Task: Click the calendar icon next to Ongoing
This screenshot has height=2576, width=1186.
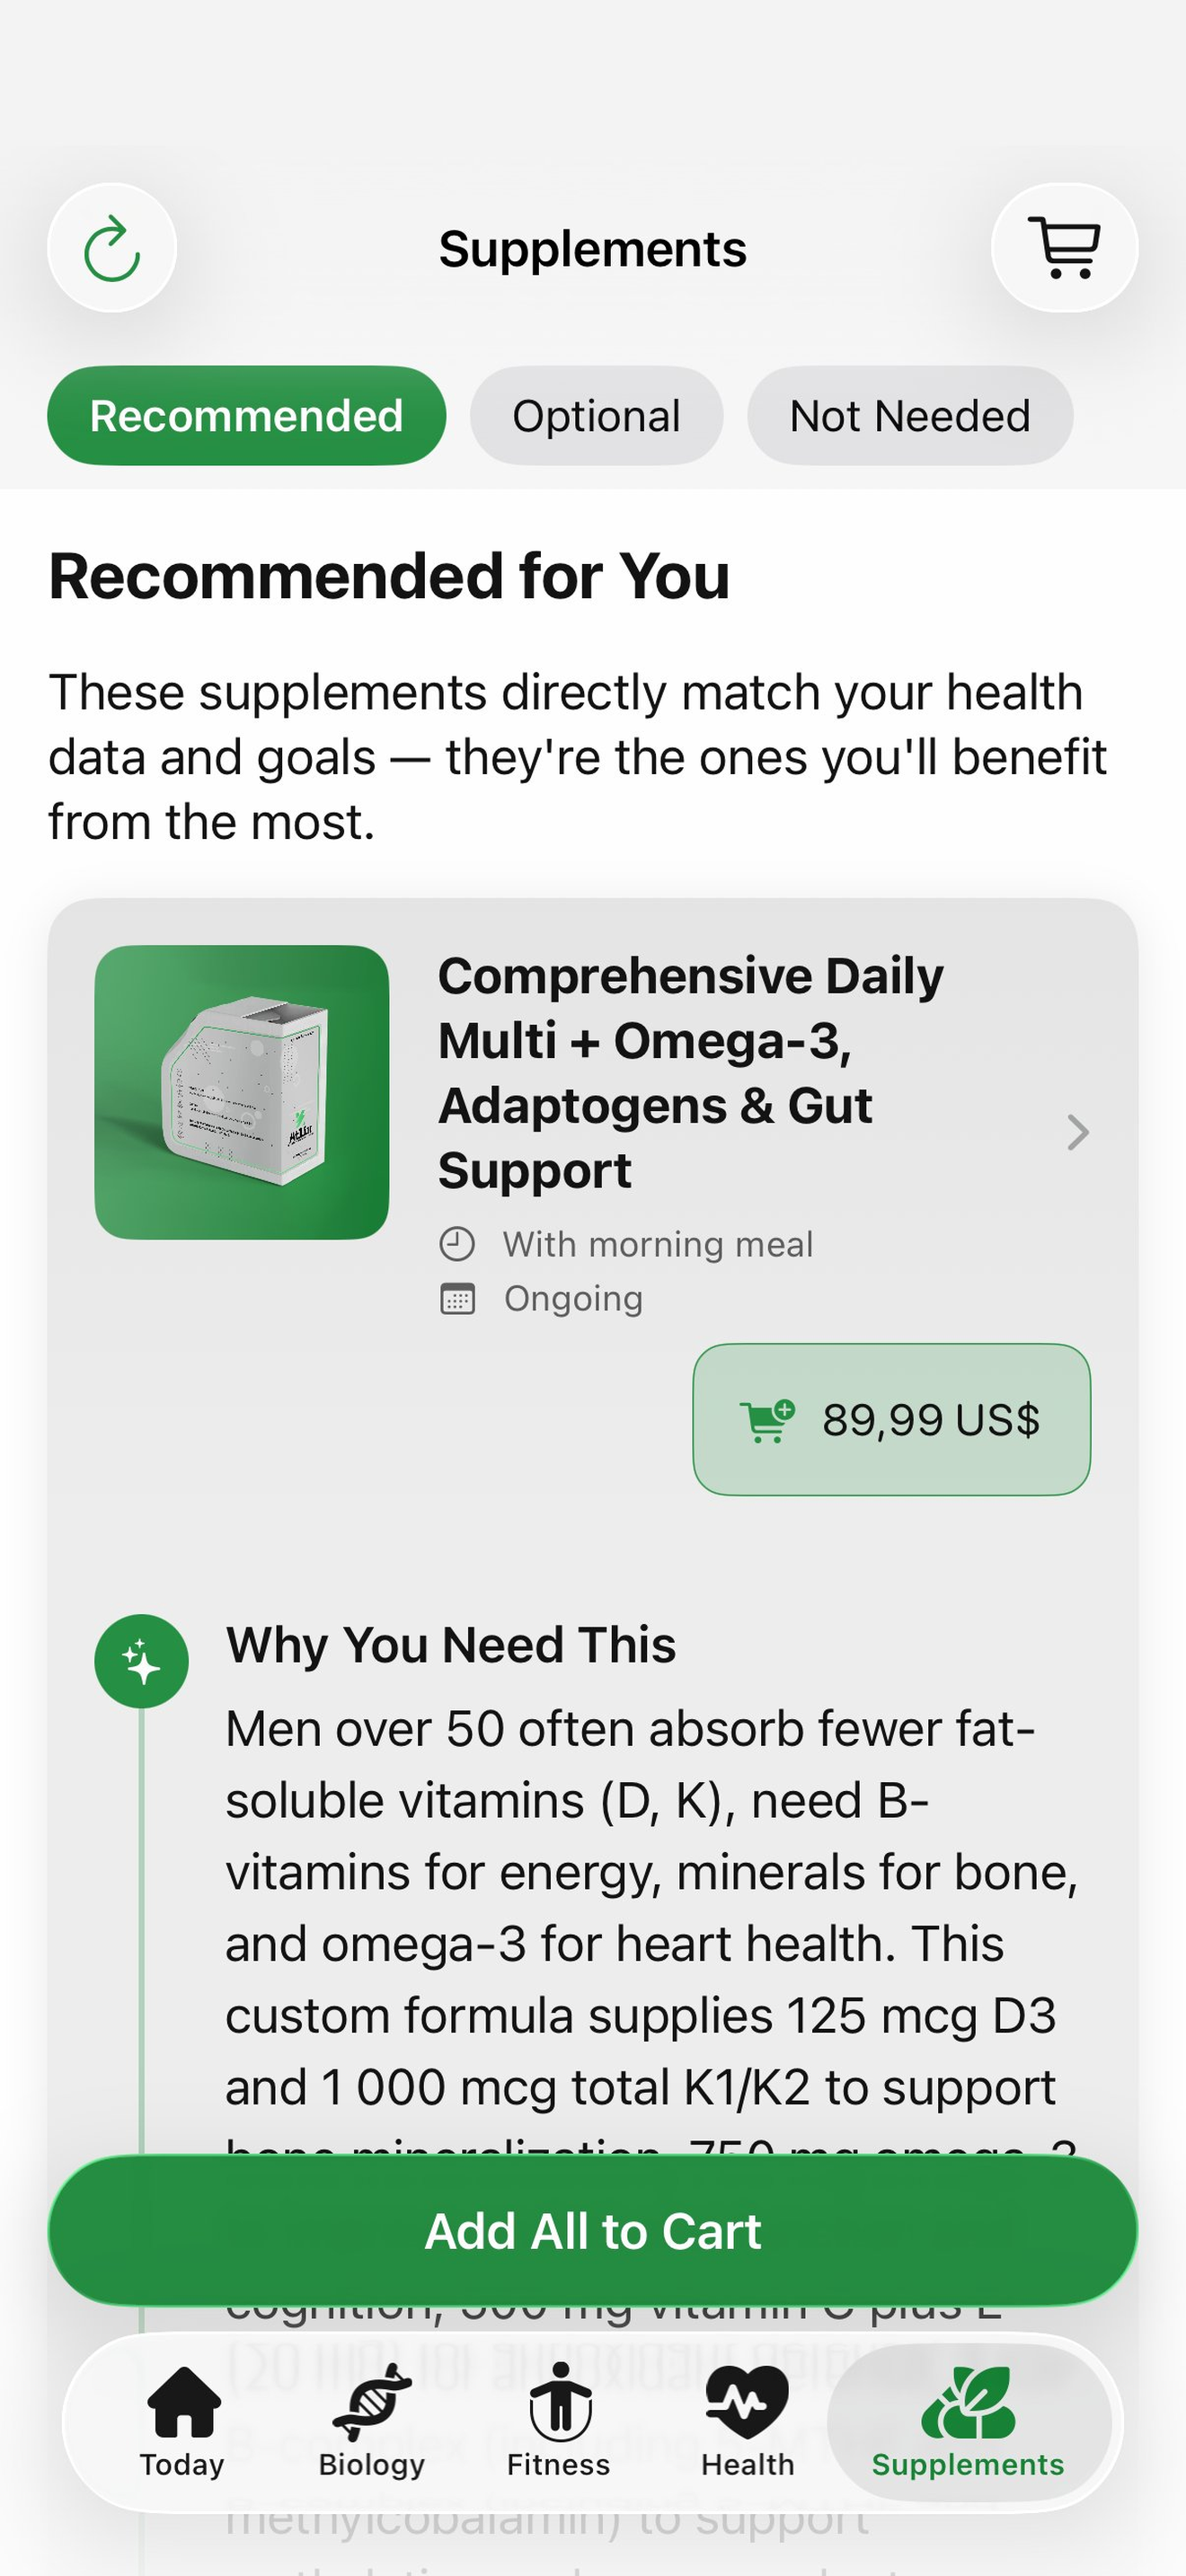Action: (457, 1298)
